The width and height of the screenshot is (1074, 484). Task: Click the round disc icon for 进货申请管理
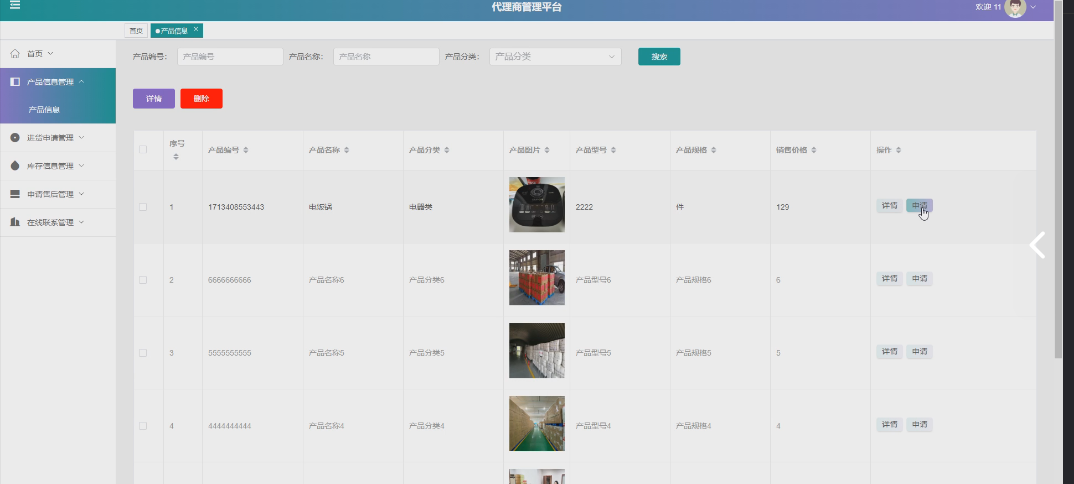click(15, 138)
